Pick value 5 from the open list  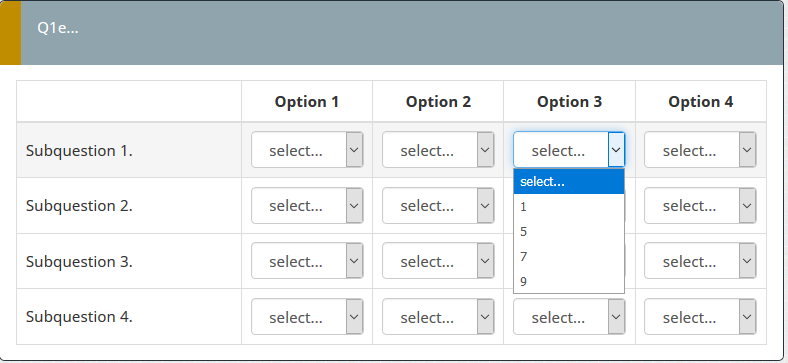[x=569, y=232]
